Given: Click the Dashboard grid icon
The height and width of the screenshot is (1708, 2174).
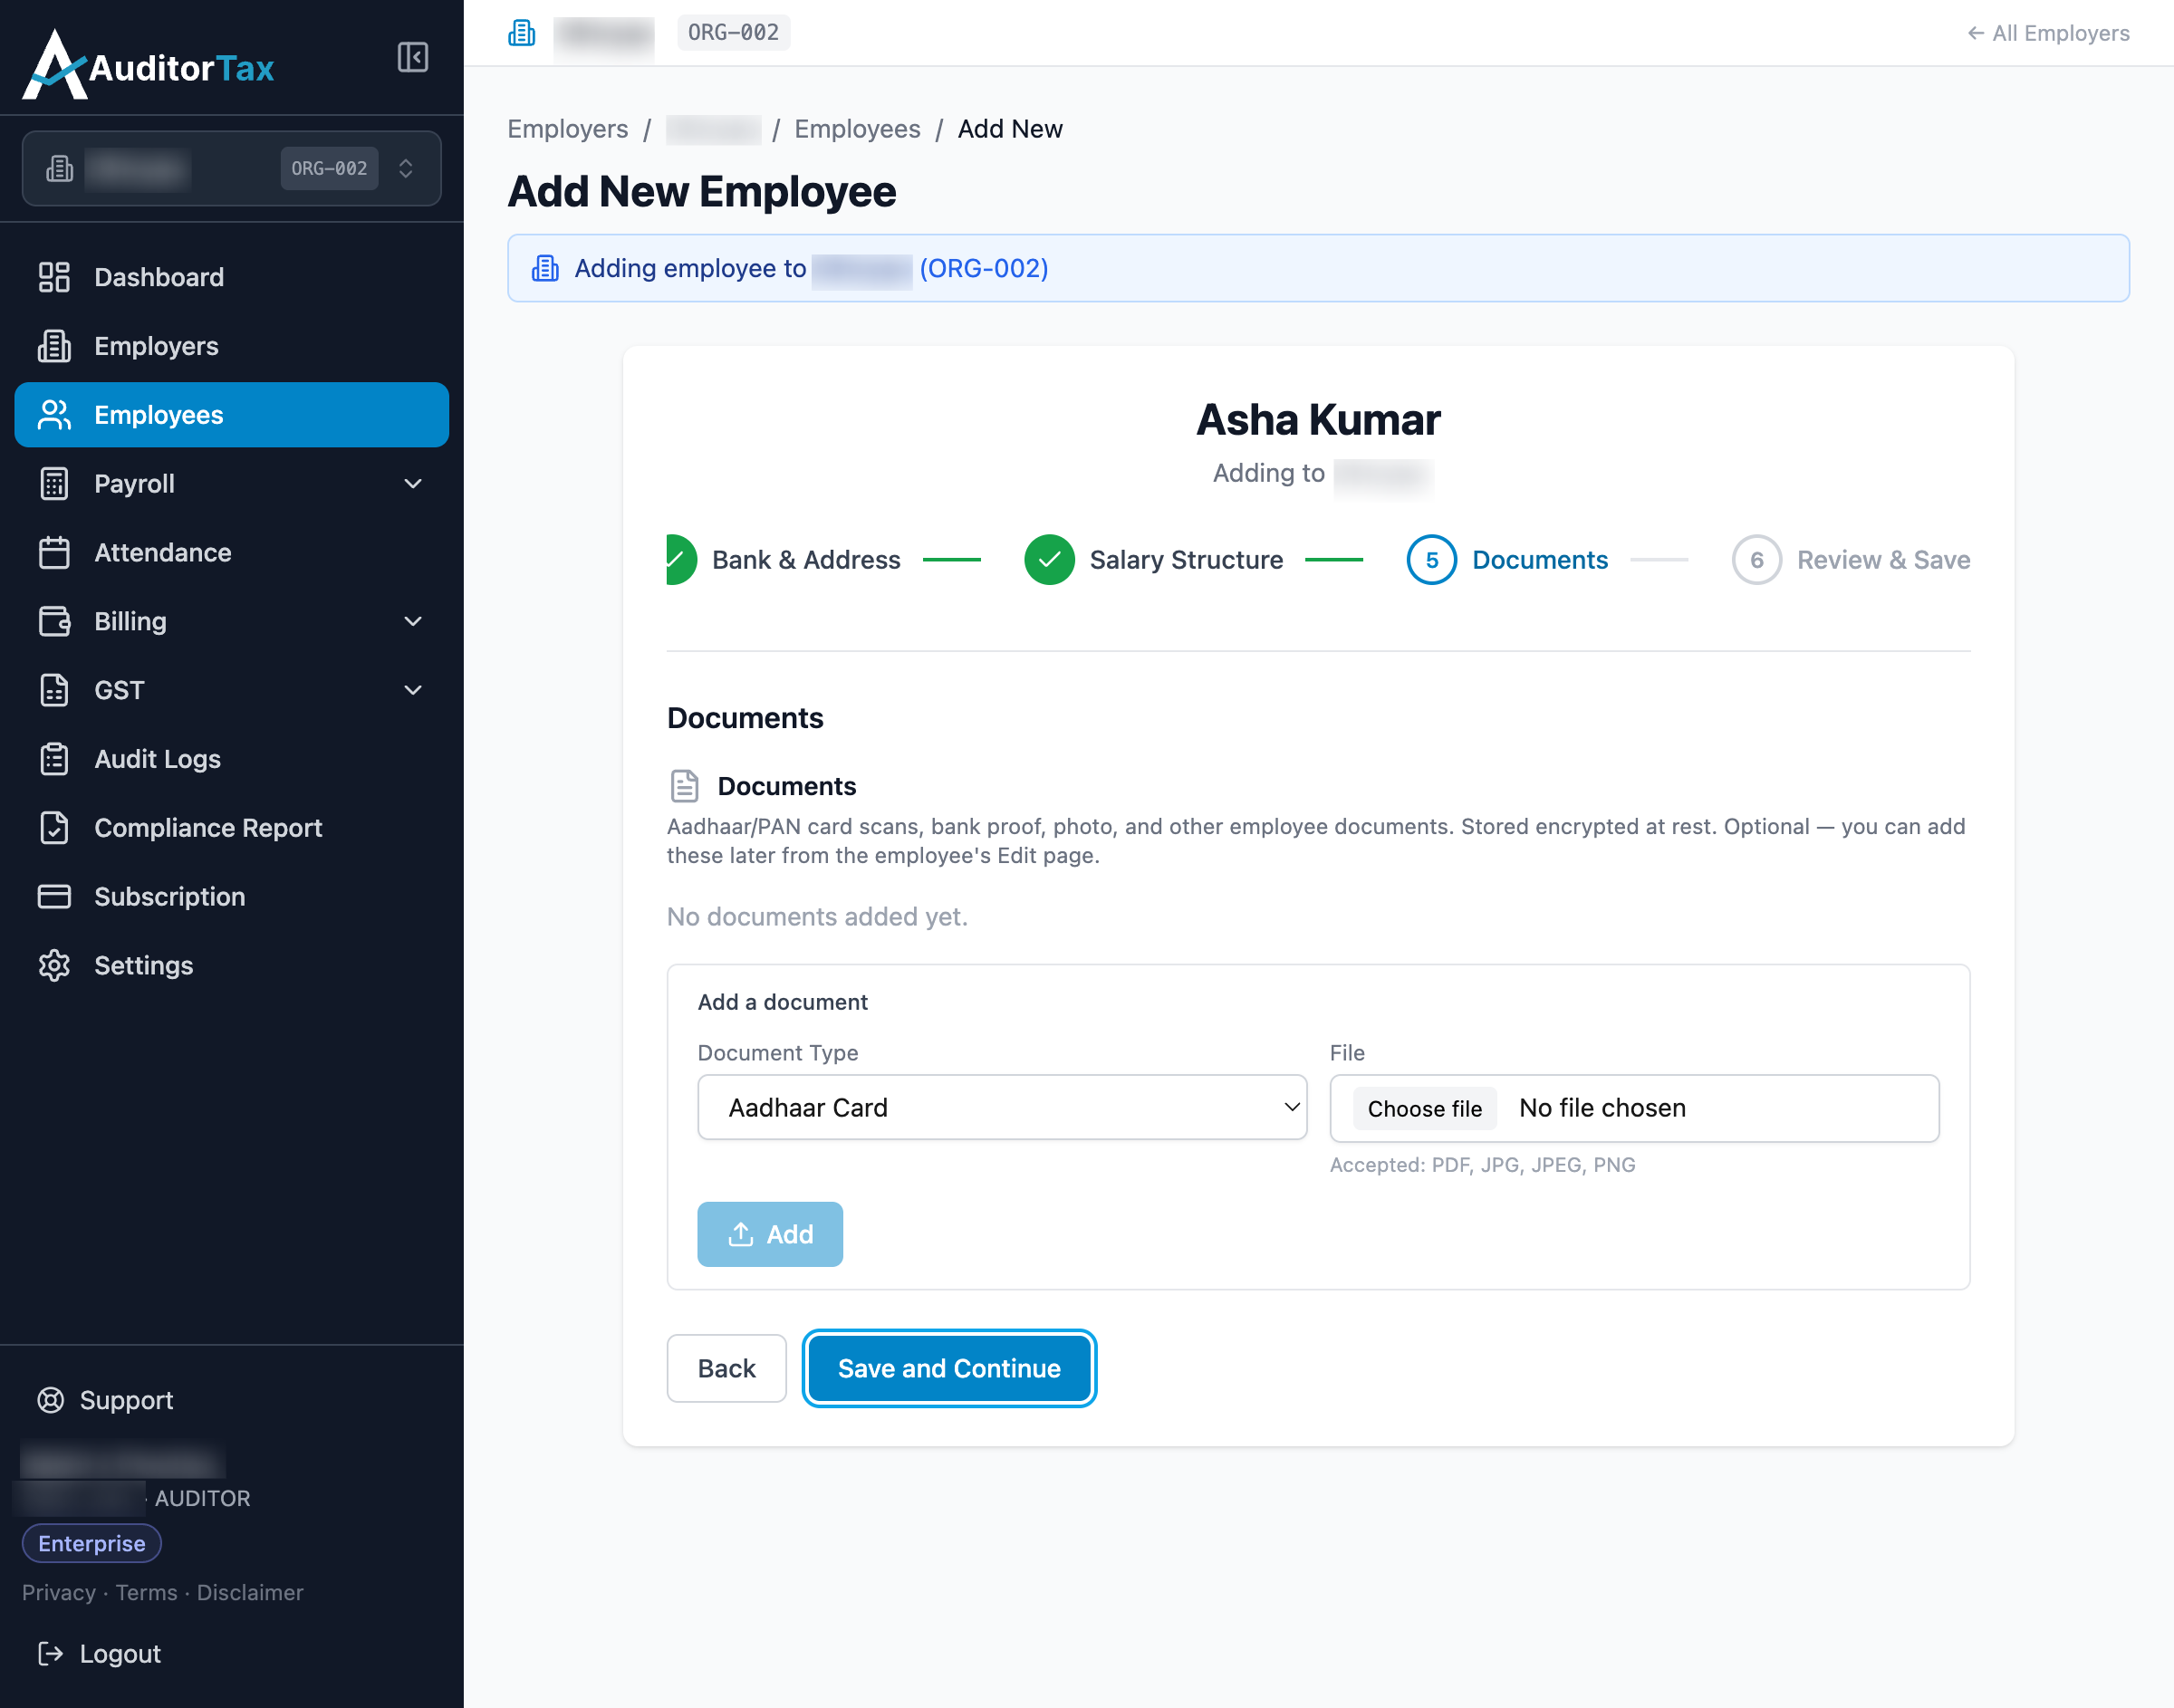Looking at the screenshot, I should pyautogui.click(x=54, y=277).
